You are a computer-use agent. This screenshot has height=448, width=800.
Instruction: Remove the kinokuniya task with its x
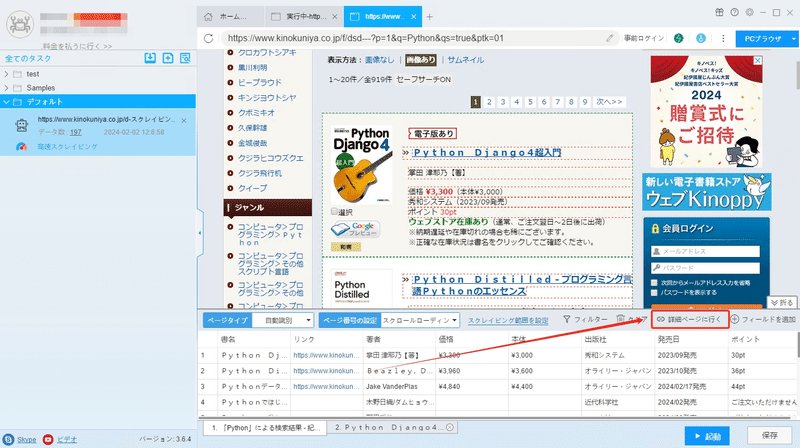(x=184, y=120)
